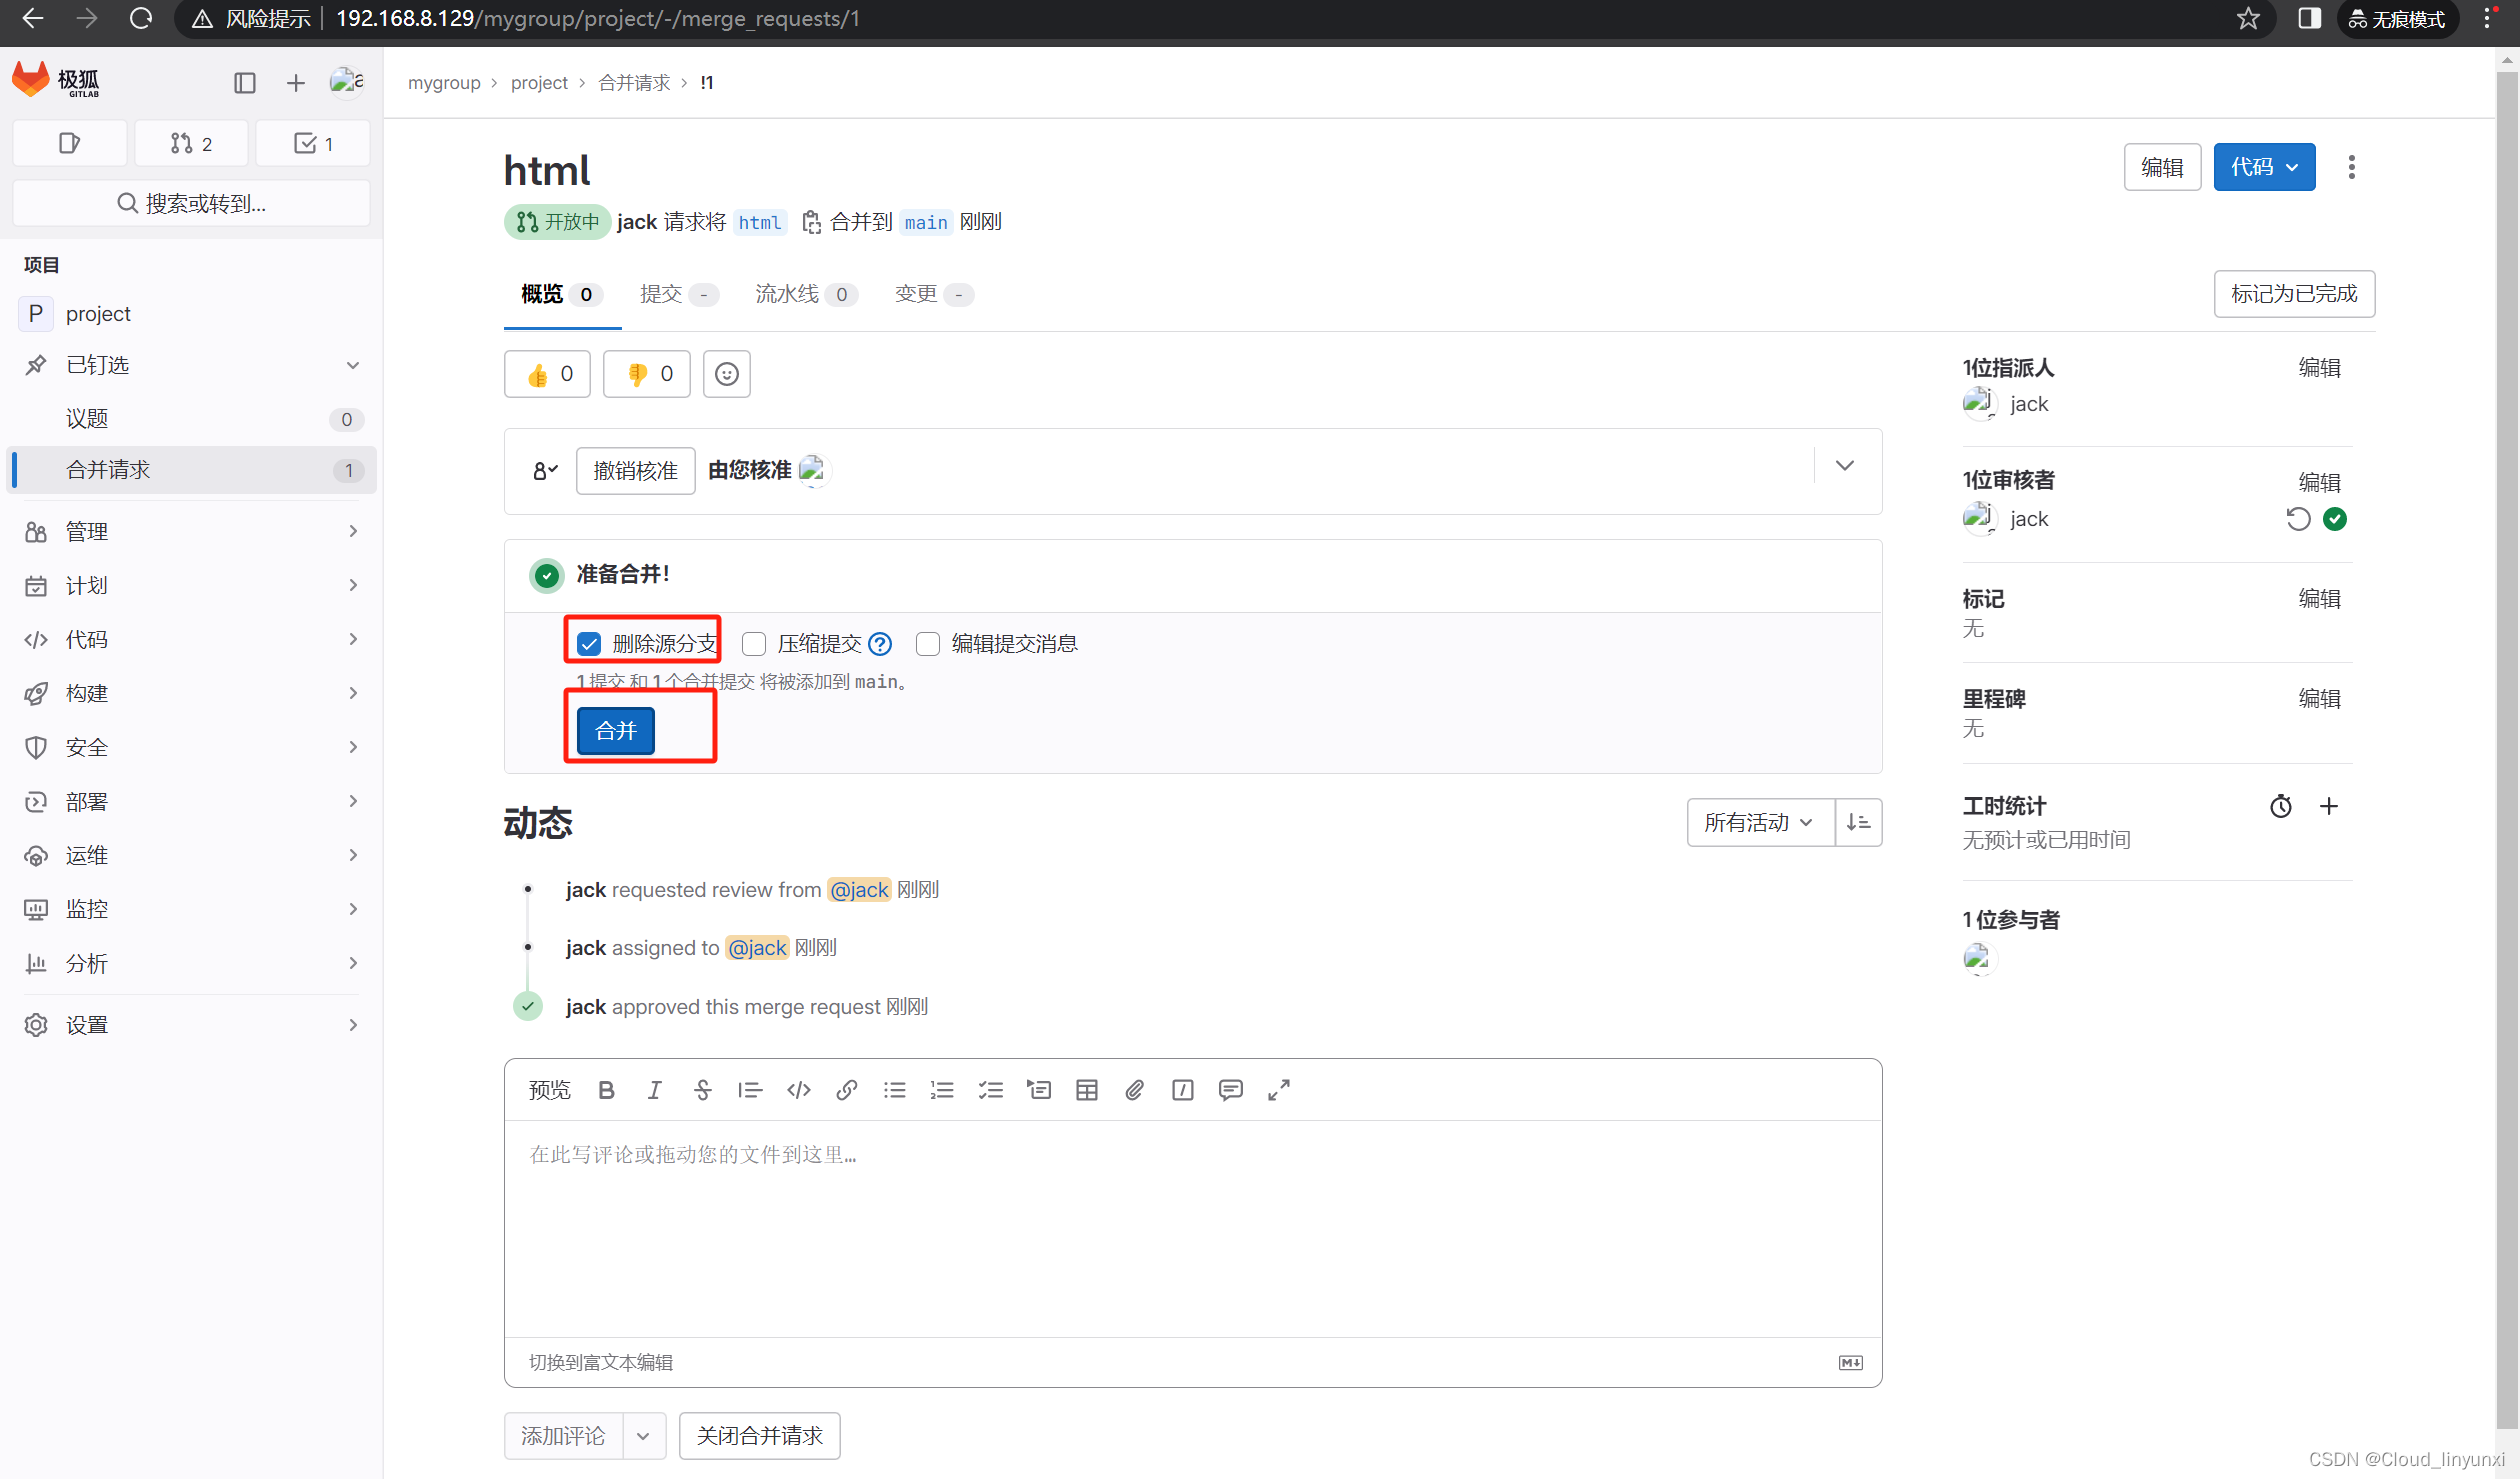The width and height of the screenshot is (2520, 1479).
Task: Switch editor to full screen mode
Action: pyautogui.click(x=1278, y=1090)
